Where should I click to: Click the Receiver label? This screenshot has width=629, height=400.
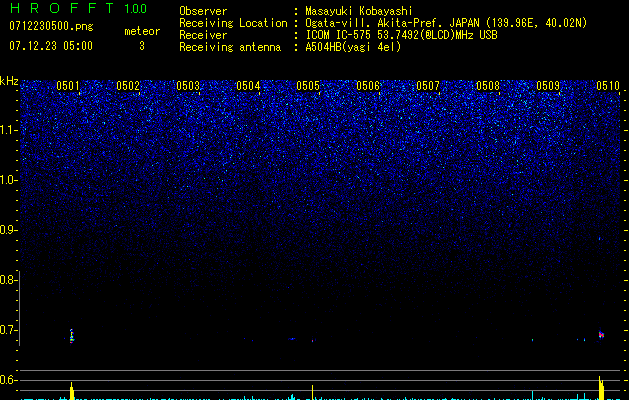(203, 35)
